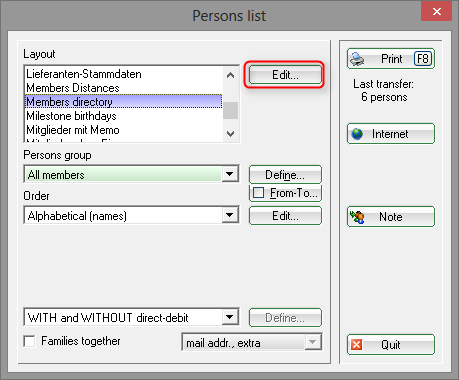Open the direct-debit filter dropdown
The image size is (459, 380).
230,317
